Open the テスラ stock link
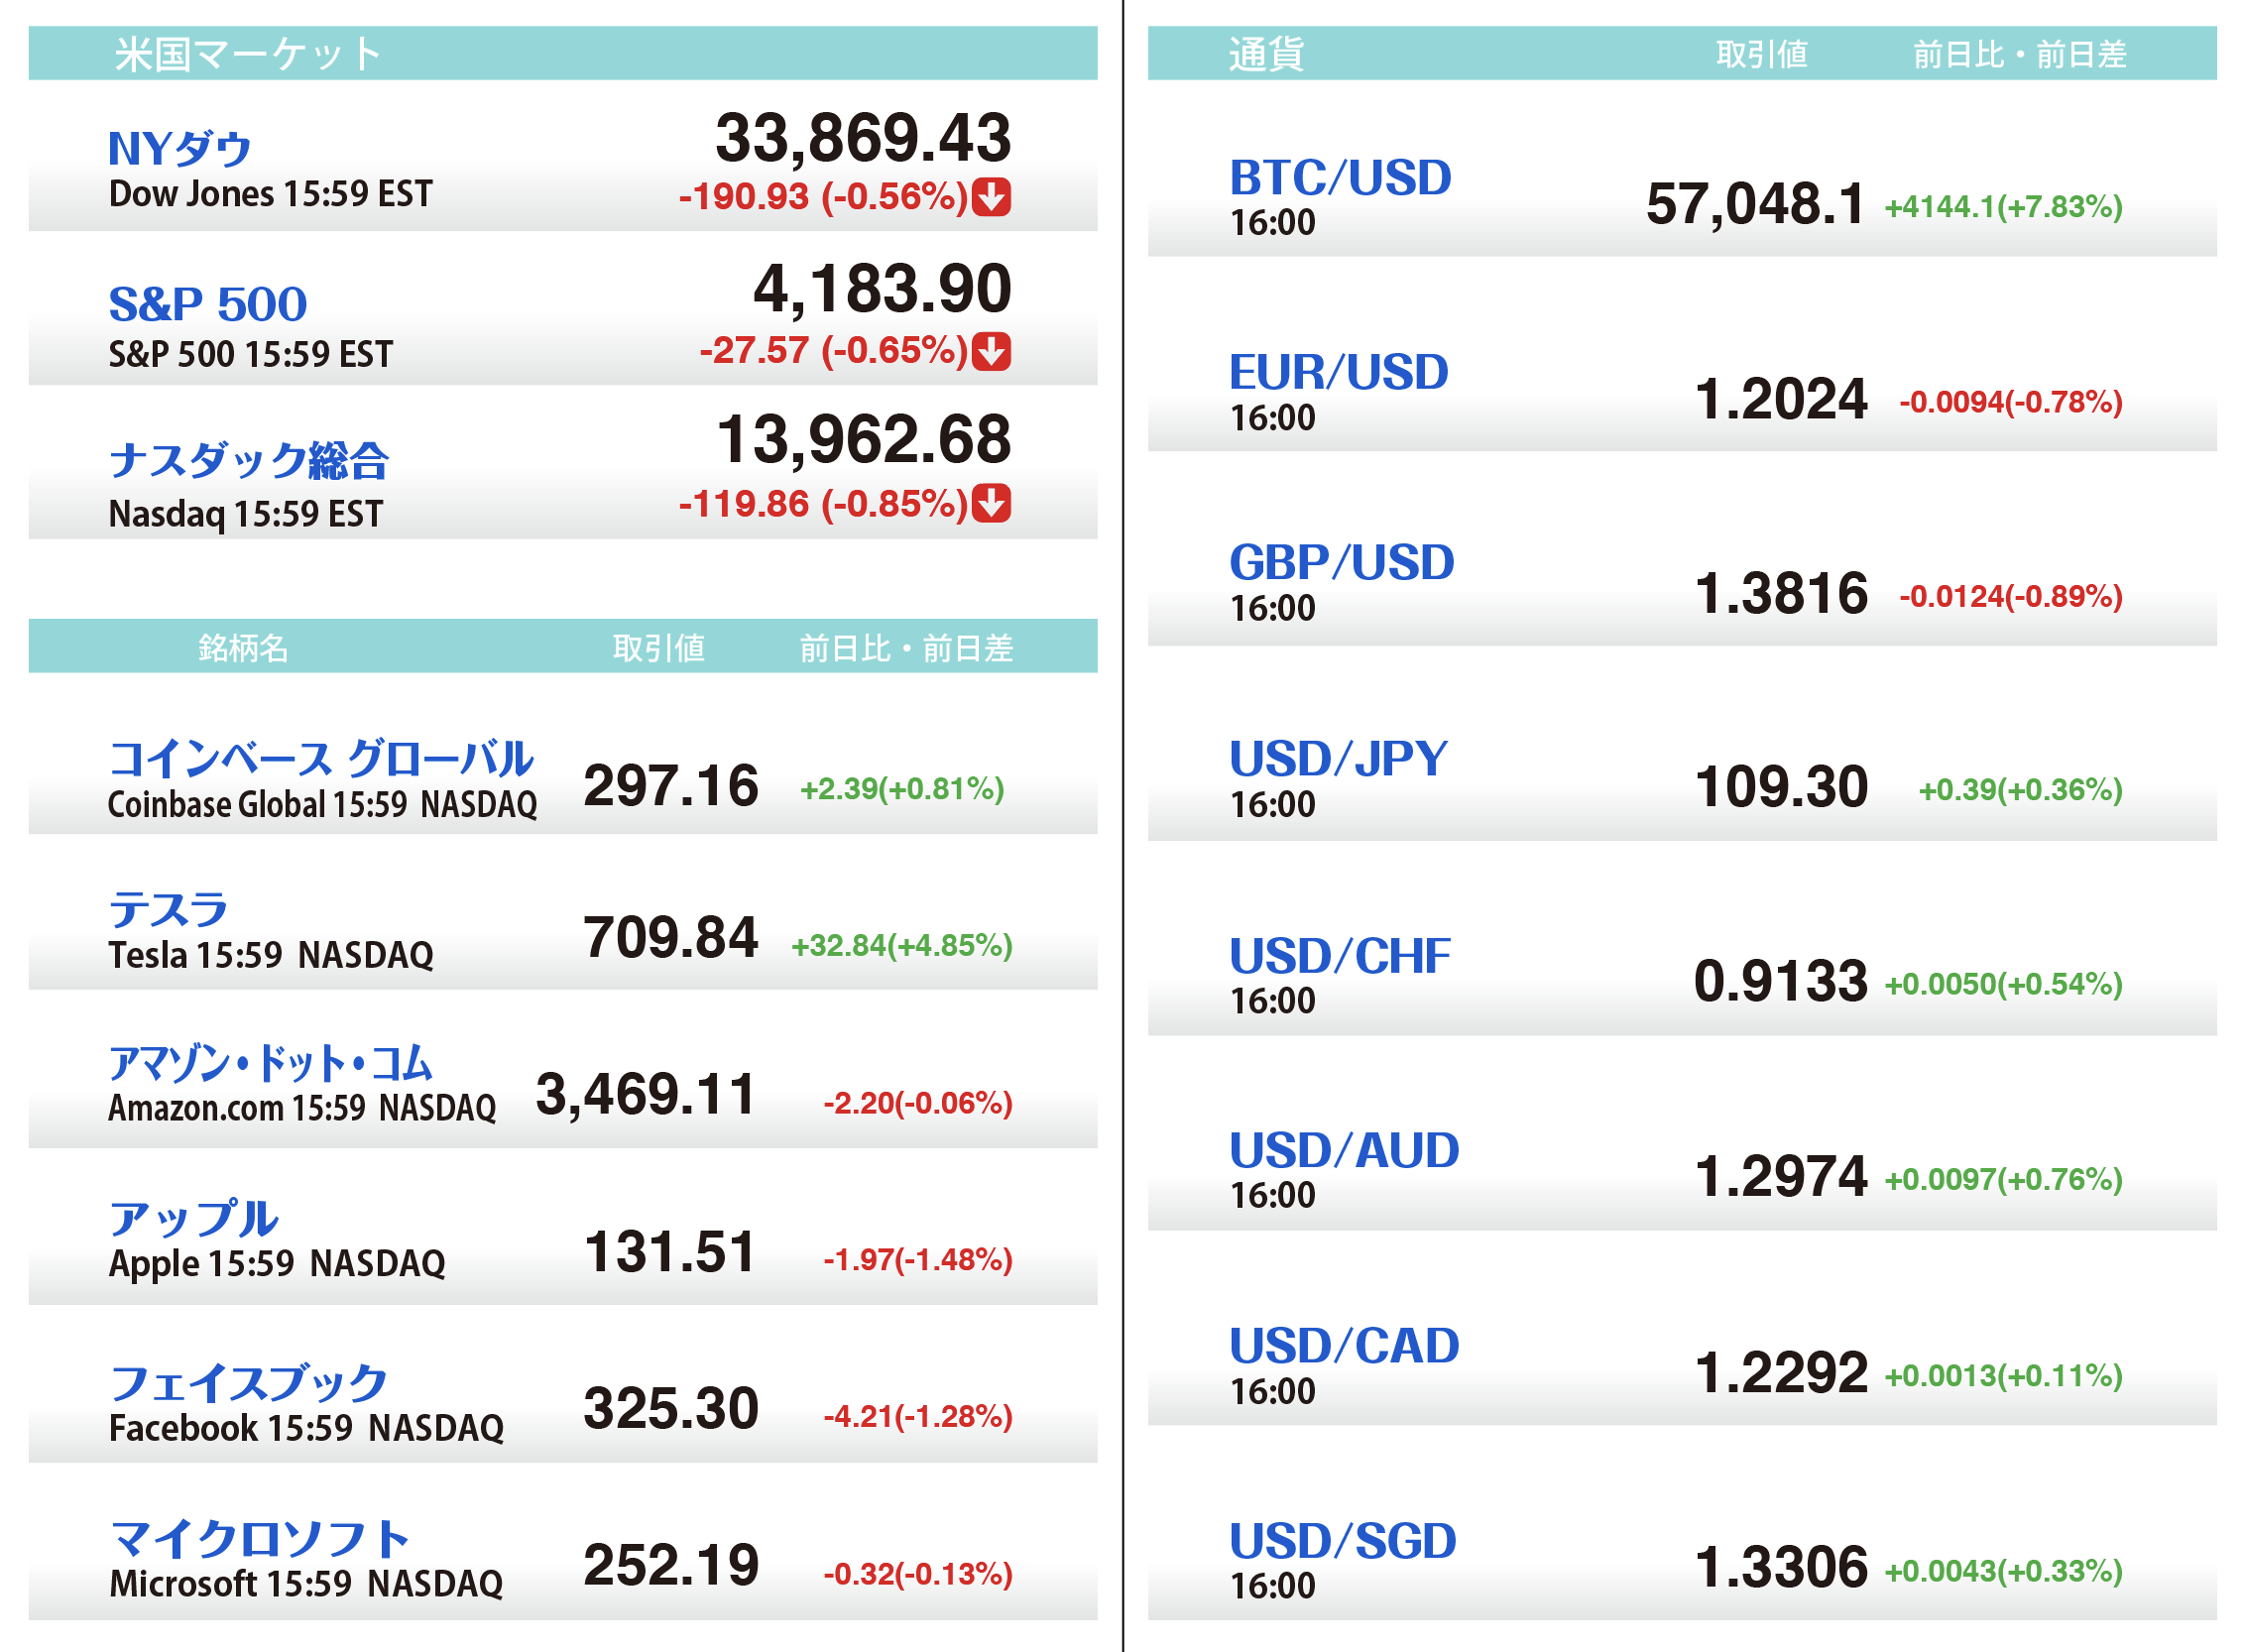 168,910
